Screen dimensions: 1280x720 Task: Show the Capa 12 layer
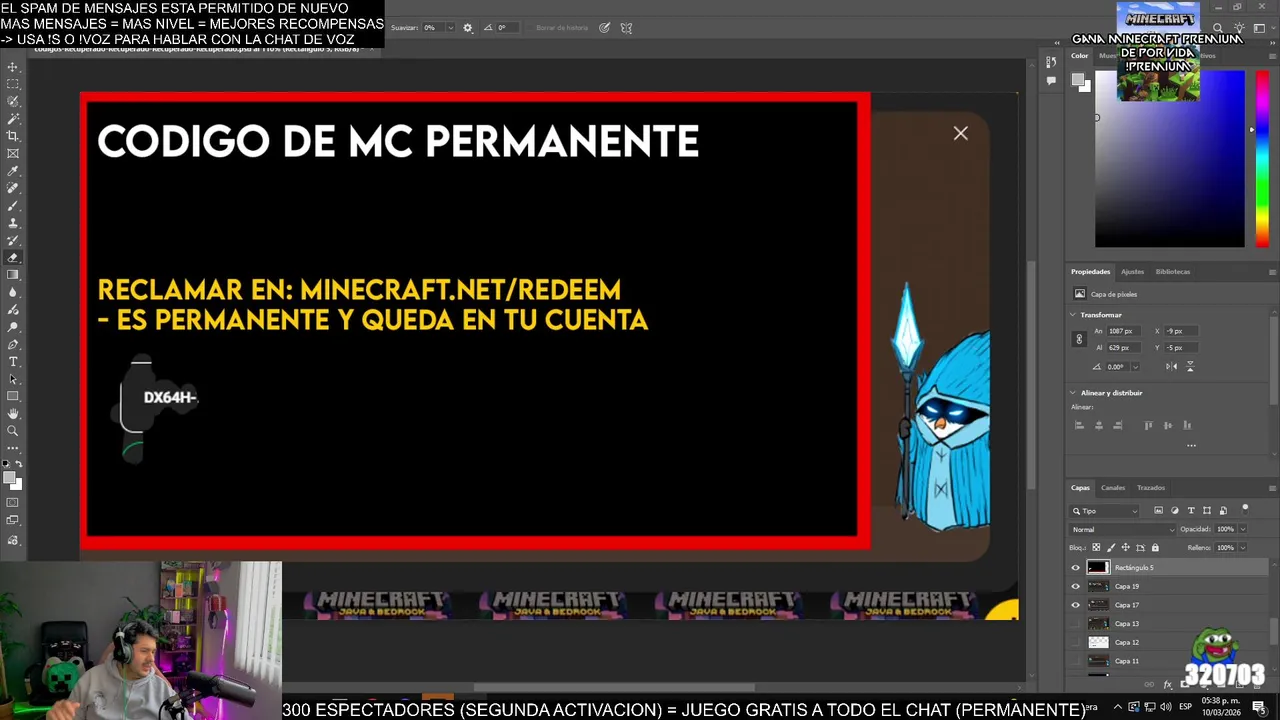coord(1076,642)
